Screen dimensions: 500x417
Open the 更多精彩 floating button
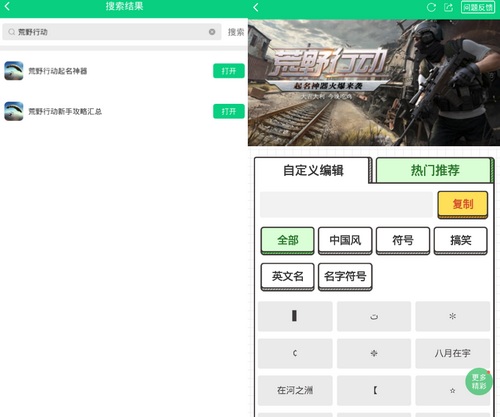(x=479, y=382)
